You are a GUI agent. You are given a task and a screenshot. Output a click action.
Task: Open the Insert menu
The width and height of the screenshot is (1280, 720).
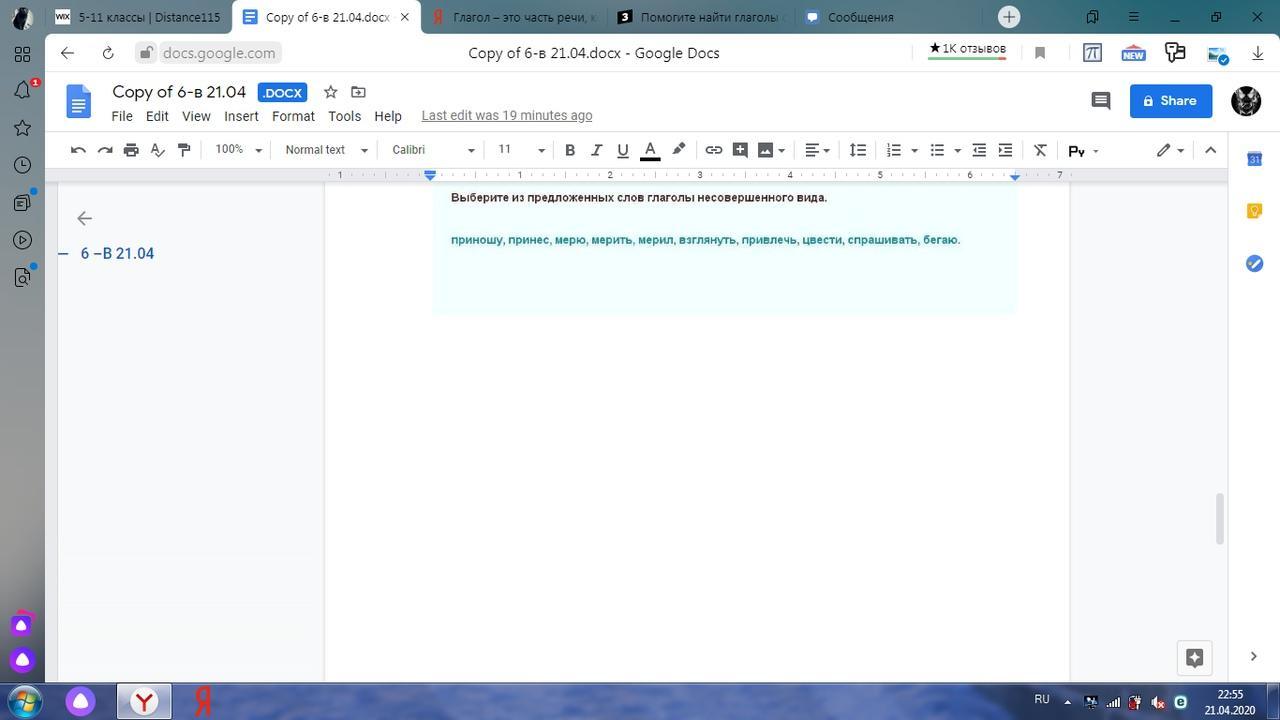pyautogui.click(x=241, y=116)
